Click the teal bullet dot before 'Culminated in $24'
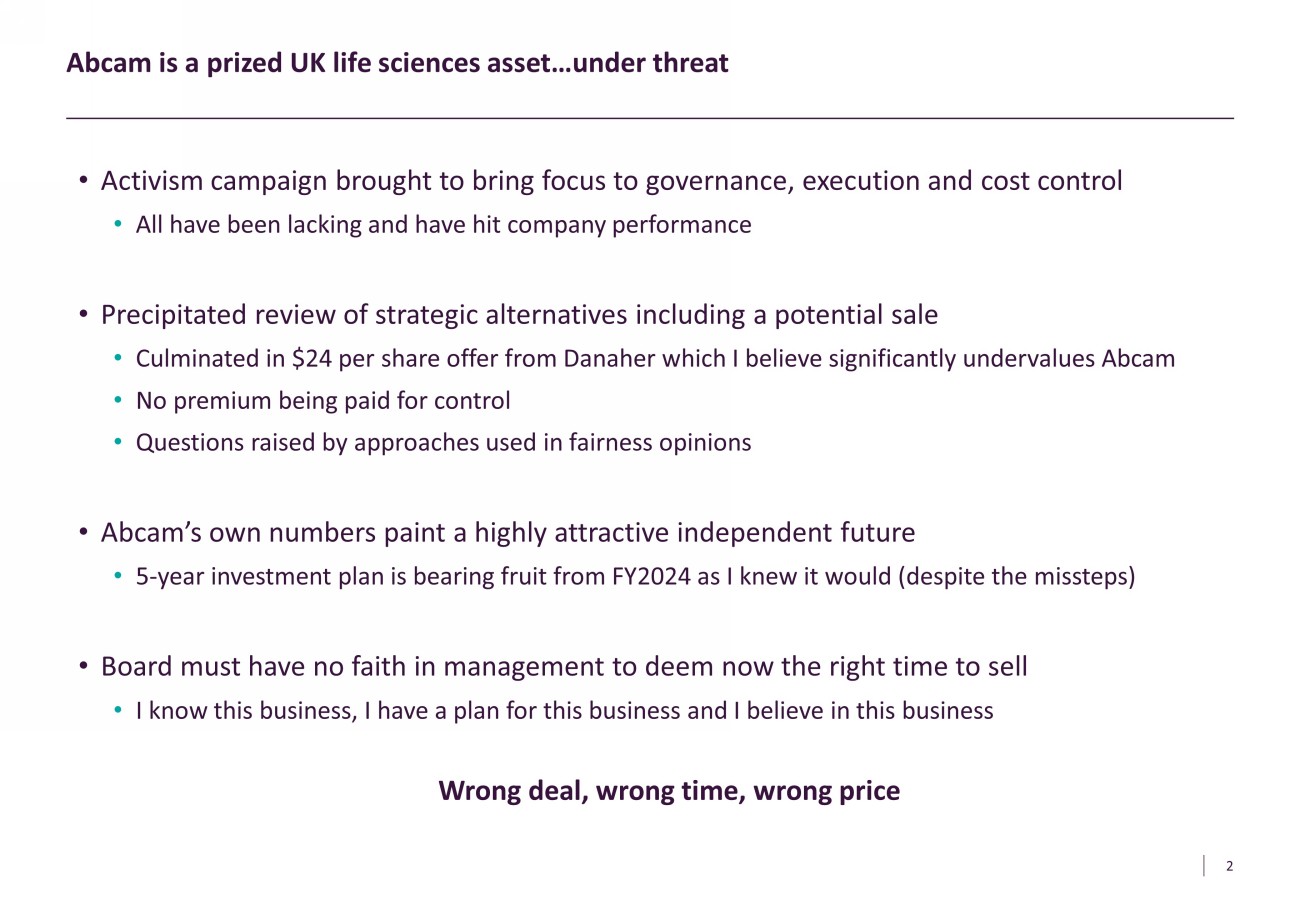This screenshot has width=1300, height=900. (118, 359)
